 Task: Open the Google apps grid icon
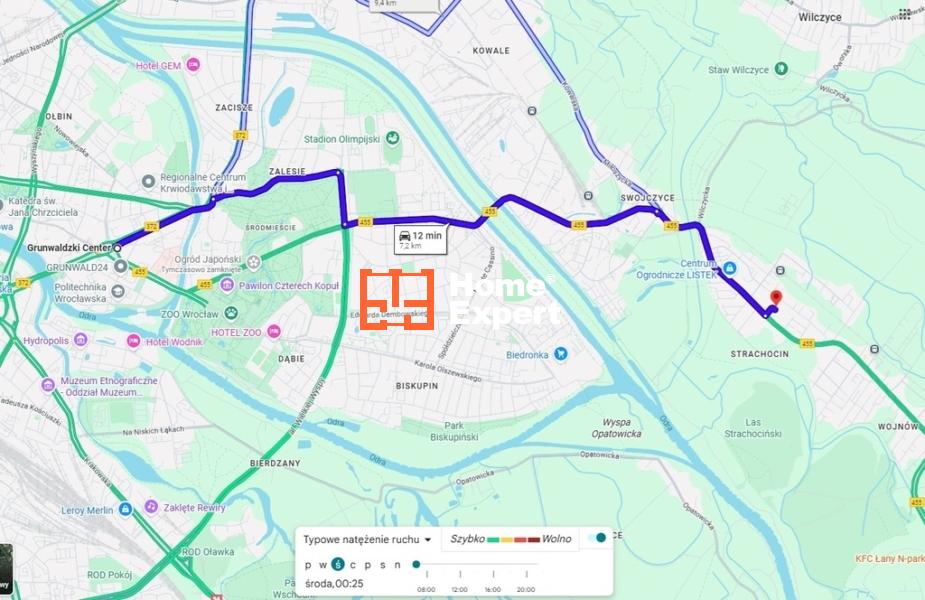[904, 13]
